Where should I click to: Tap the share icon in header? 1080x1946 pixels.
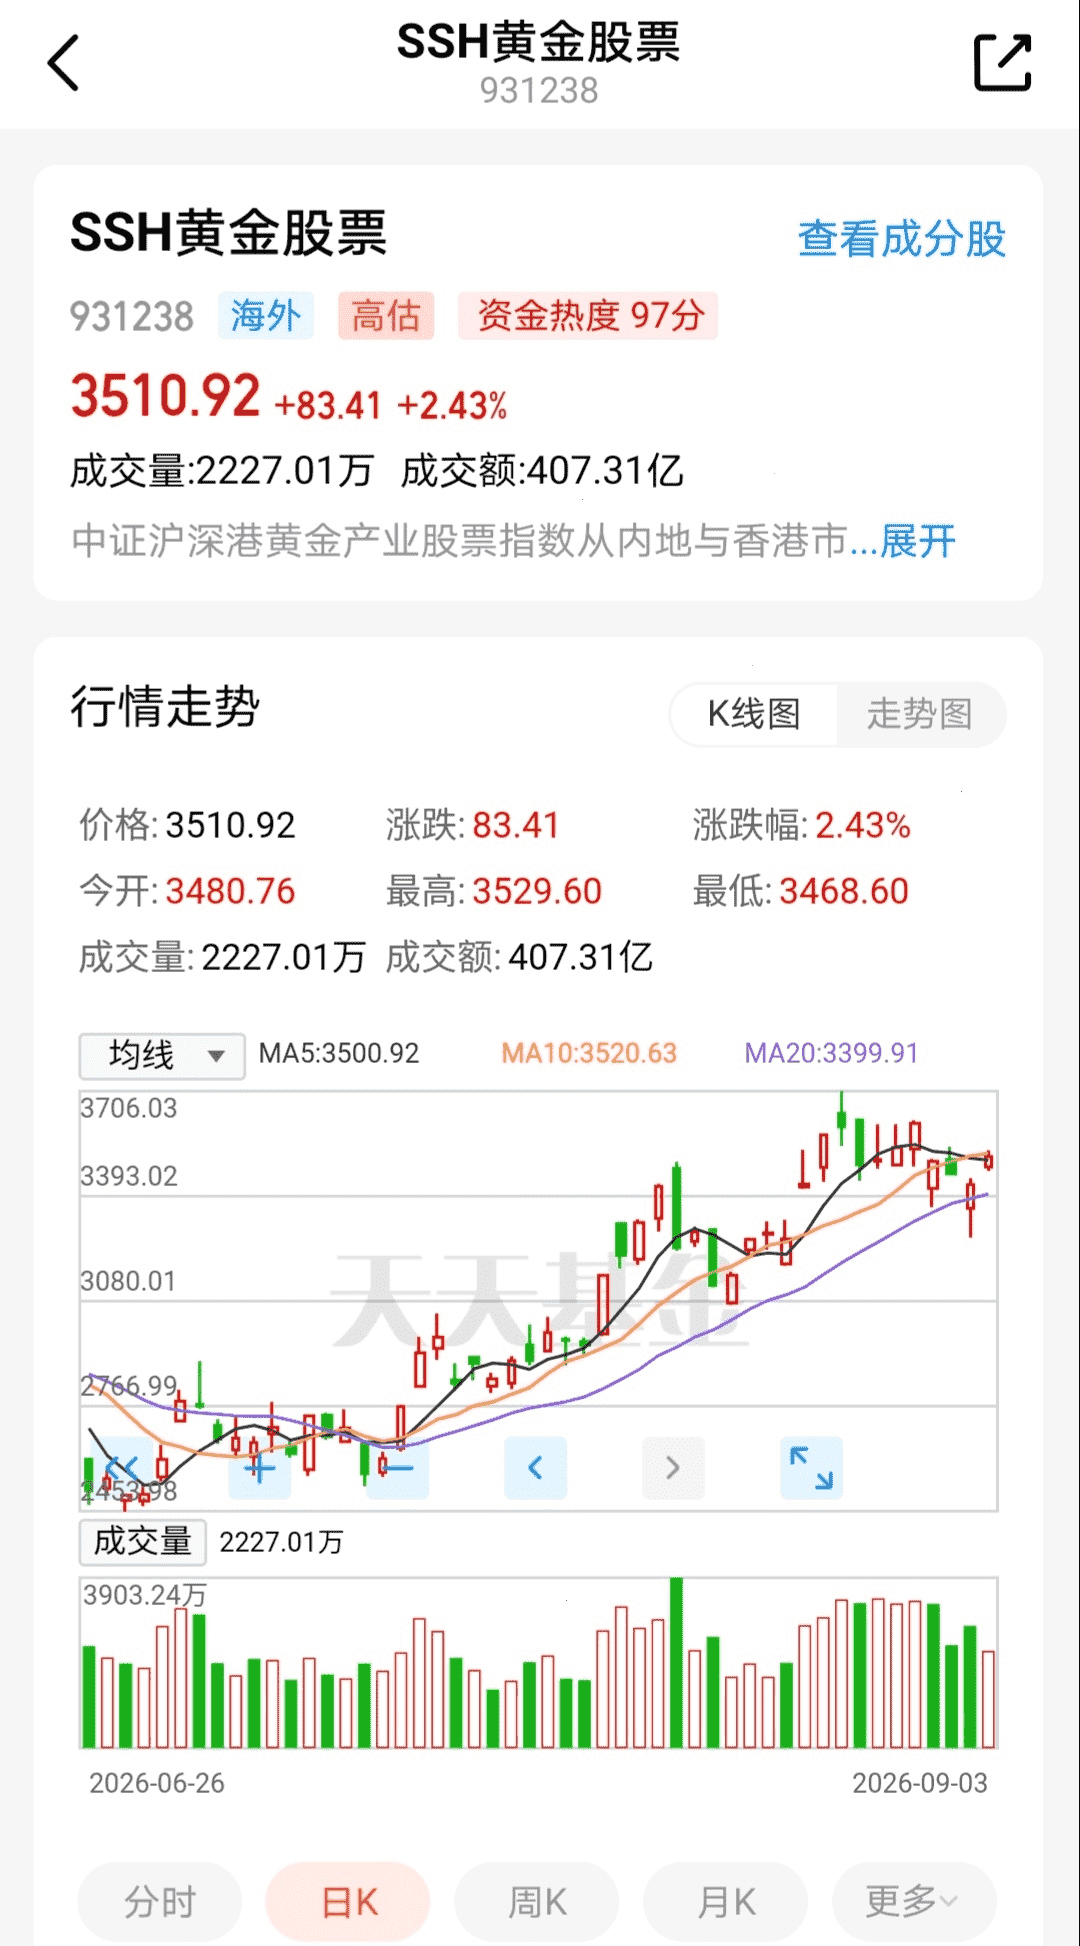coord(1002,63)
